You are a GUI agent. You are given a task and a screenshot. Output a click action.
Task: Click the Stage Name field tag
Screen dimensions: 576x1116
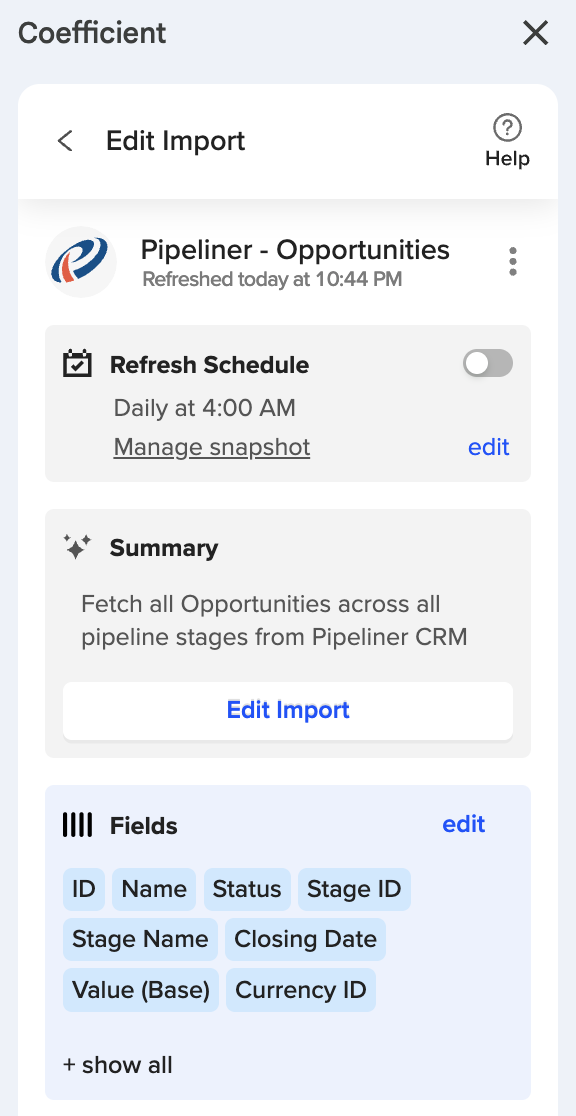coord(140,939)
